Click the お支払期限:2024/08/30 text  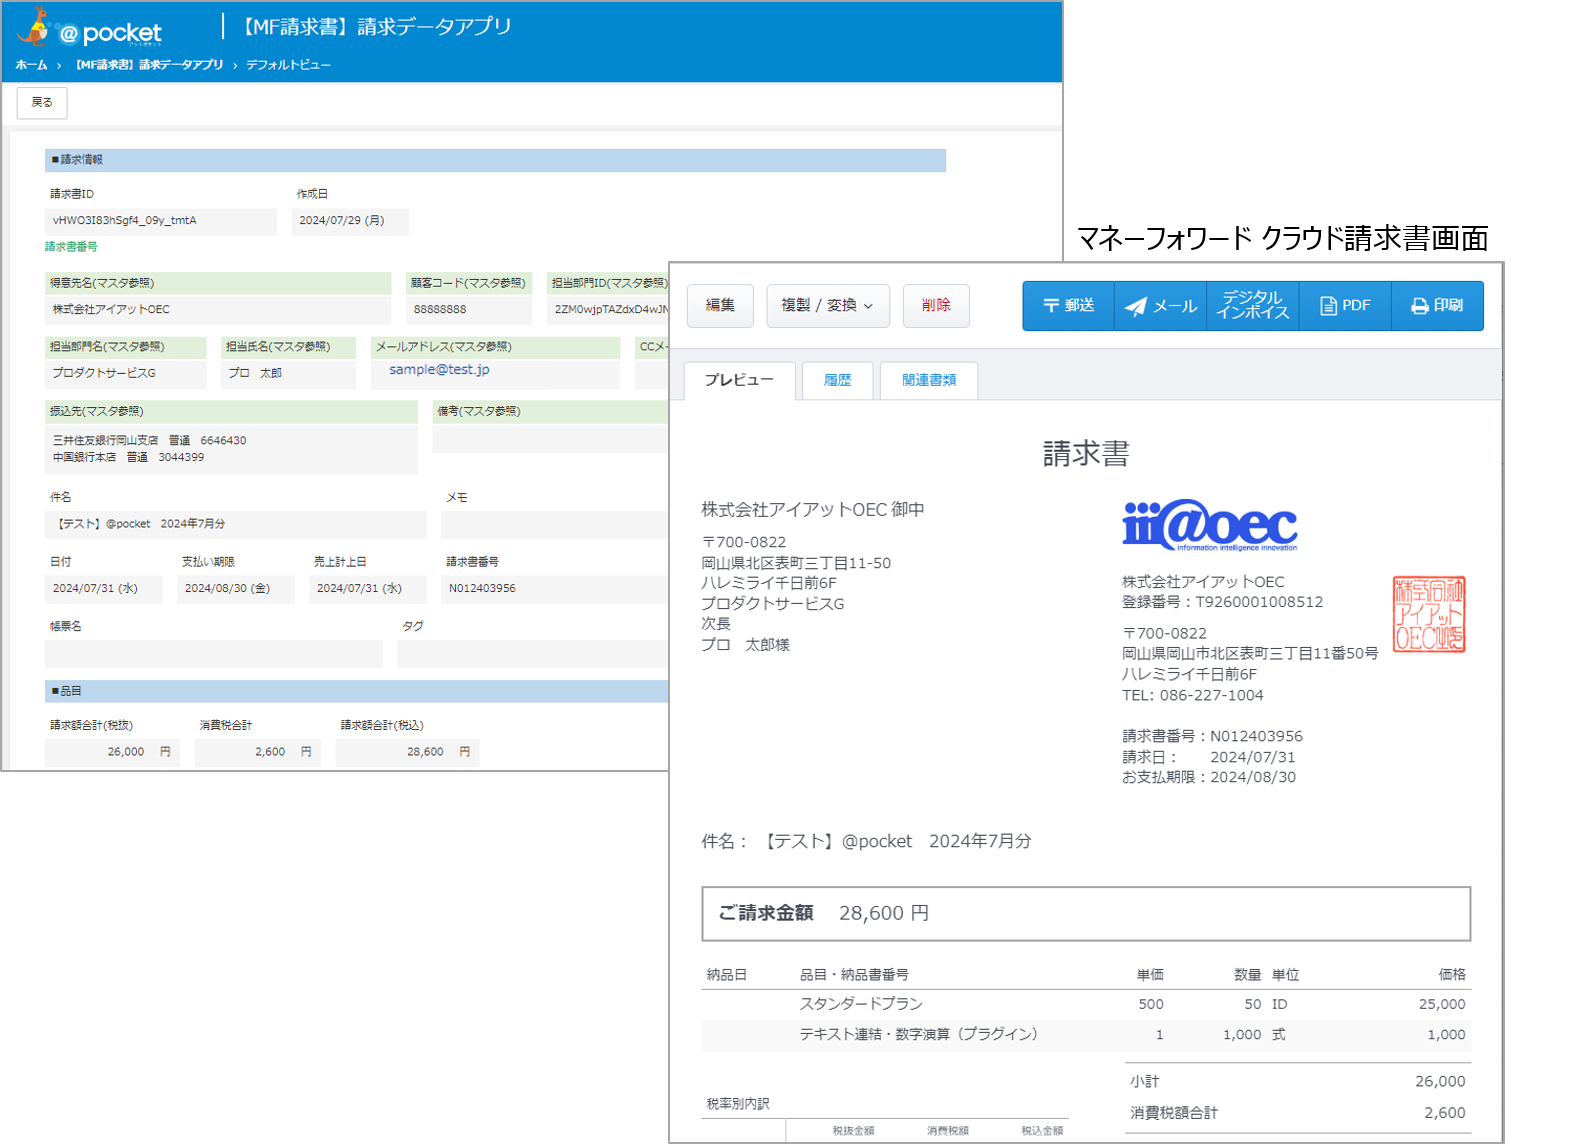pos(1209,777)
